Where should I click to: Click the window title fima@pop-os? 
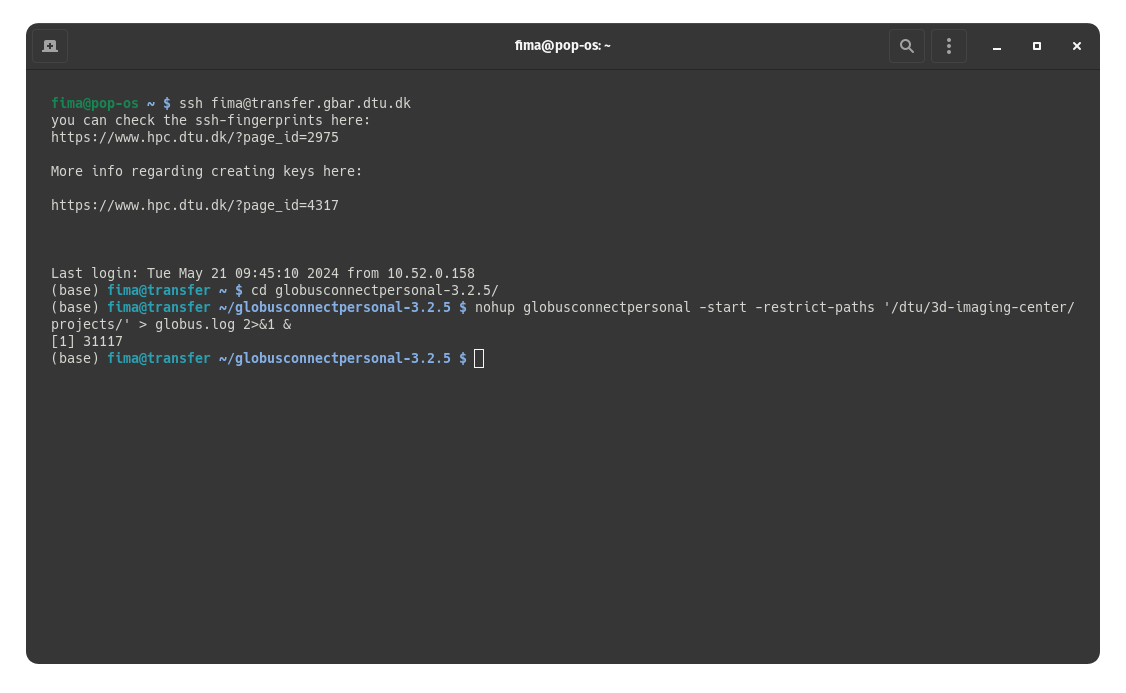pyautogui.click(x=562, y=46)
